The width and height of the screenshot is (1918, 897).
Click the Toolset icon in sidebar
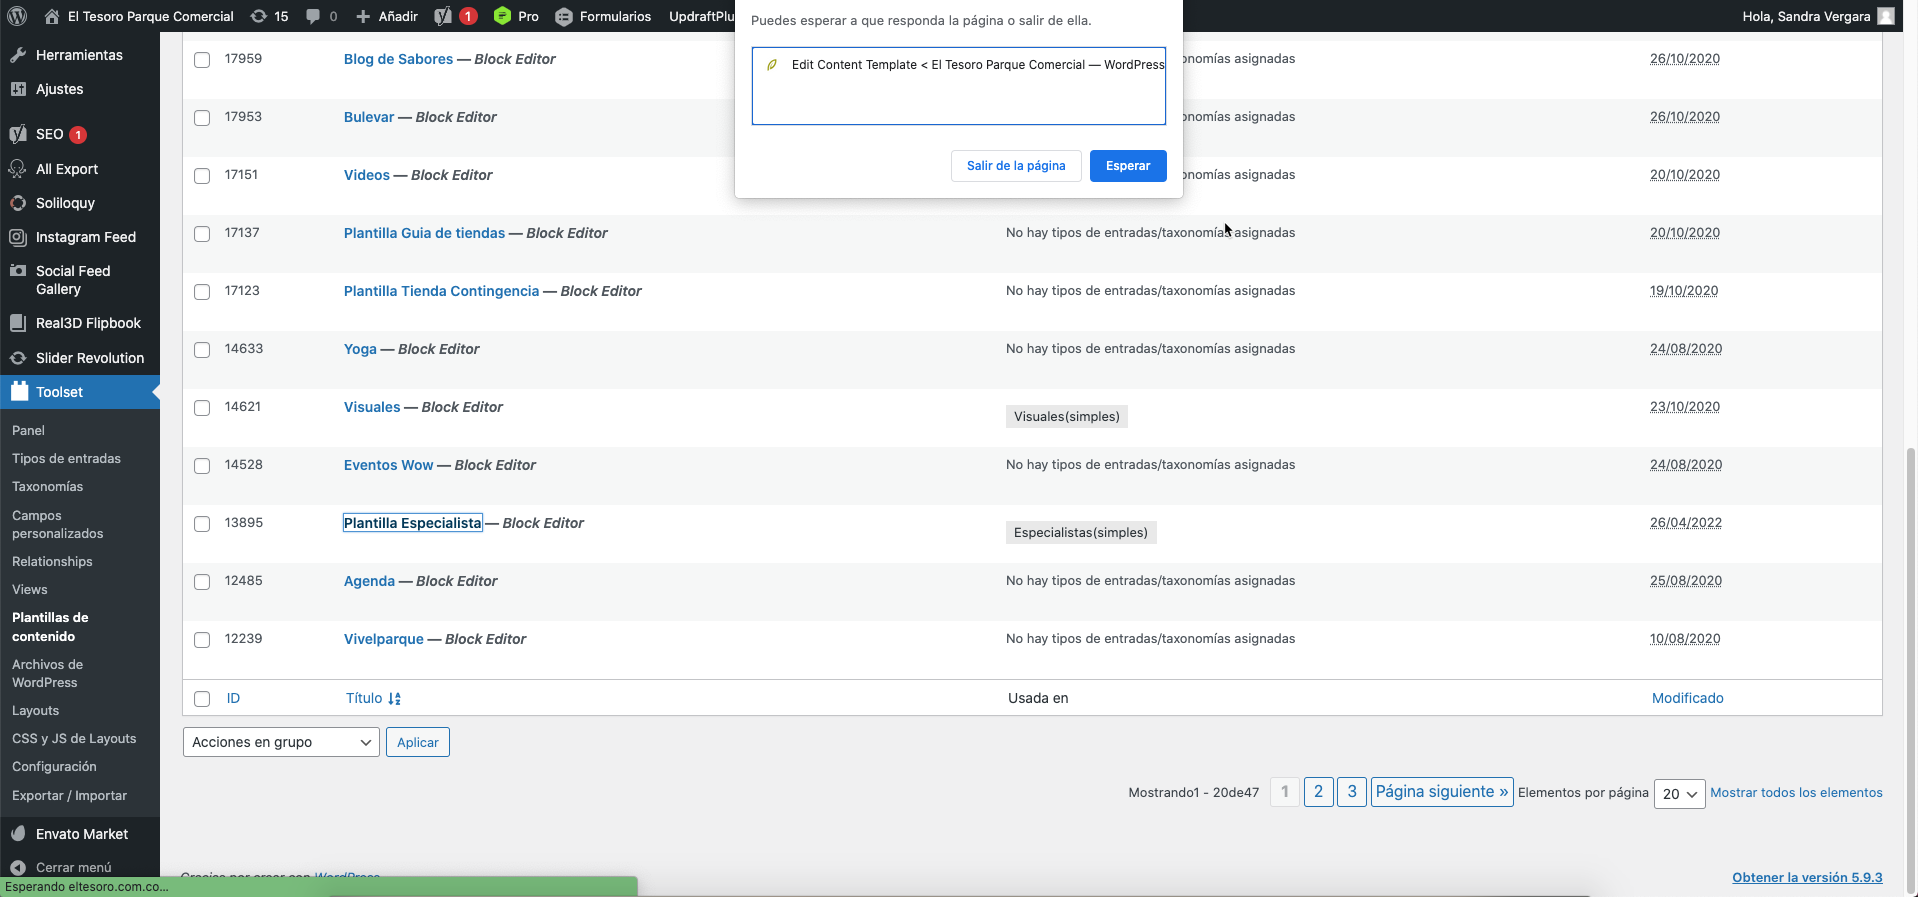(19, 392)
